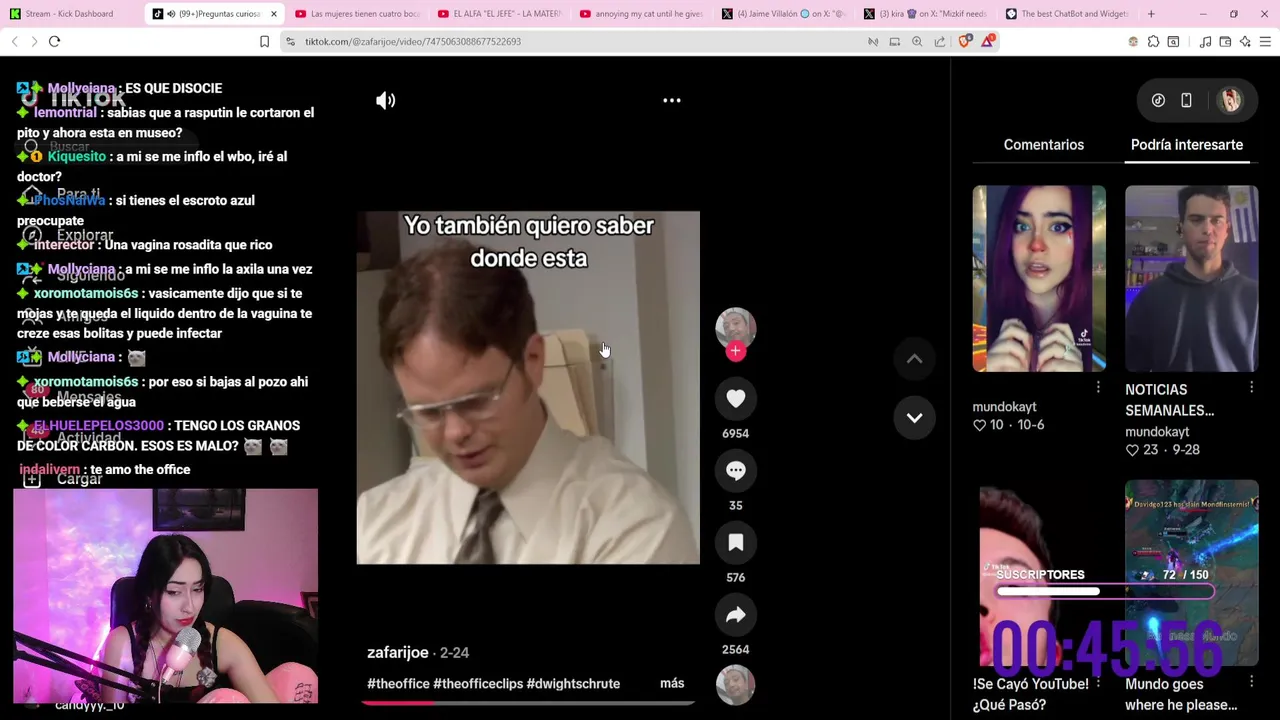Open the purple-haired girl suggested video
This screenshot has height=720, width=1280.
1039,278
